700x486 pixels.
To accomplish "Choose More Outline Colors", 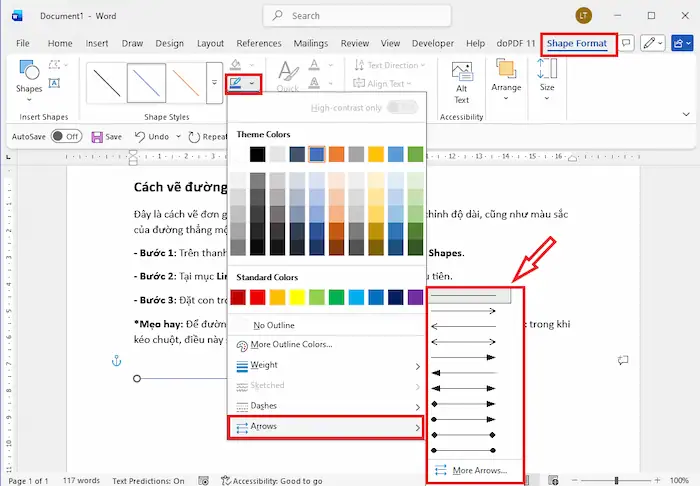I will pos(291,345).
